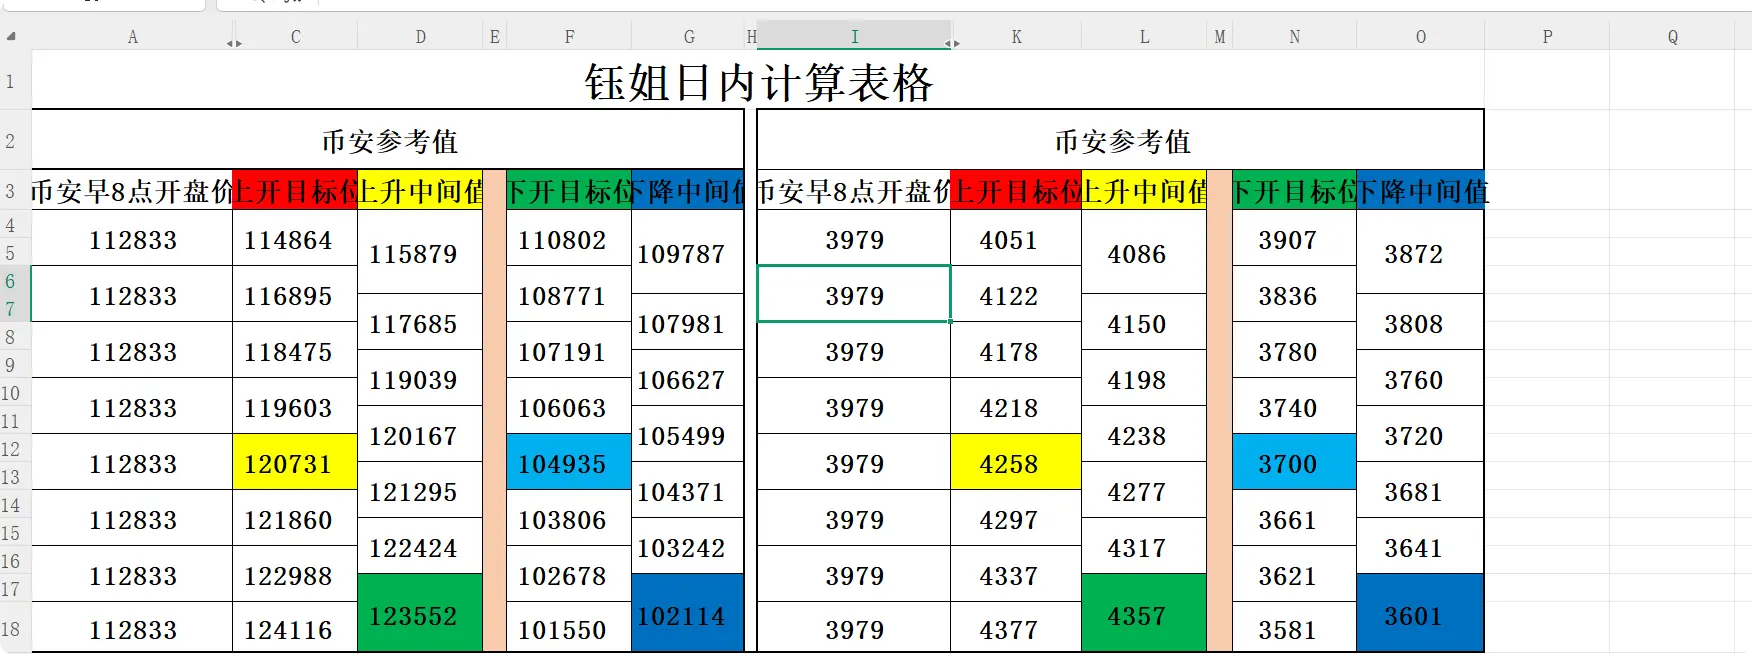The width and height of the screenshot is (1752, 654).
Task: Select cell with value 114864
Action: [x=295, y=238]
